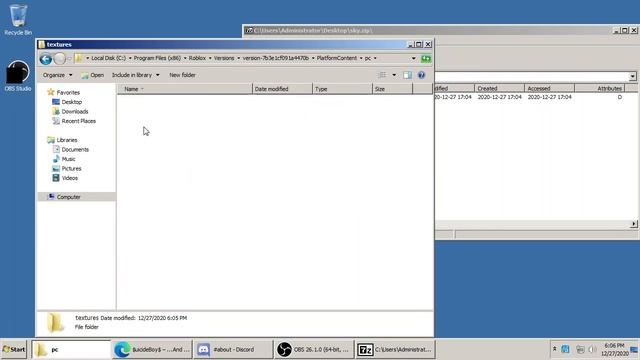640x360 pixels.
Task: Sort by the Size column header
Action: pos(393,89)
